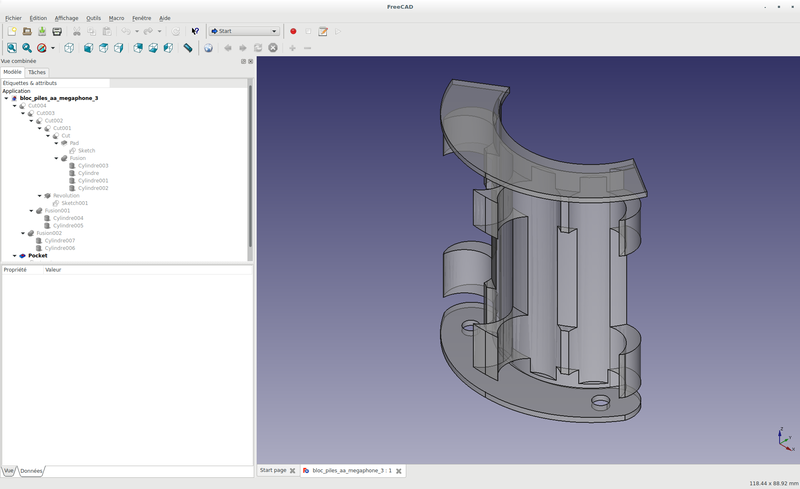
Task: Open the Affichage menu
Action: point(66,18)
